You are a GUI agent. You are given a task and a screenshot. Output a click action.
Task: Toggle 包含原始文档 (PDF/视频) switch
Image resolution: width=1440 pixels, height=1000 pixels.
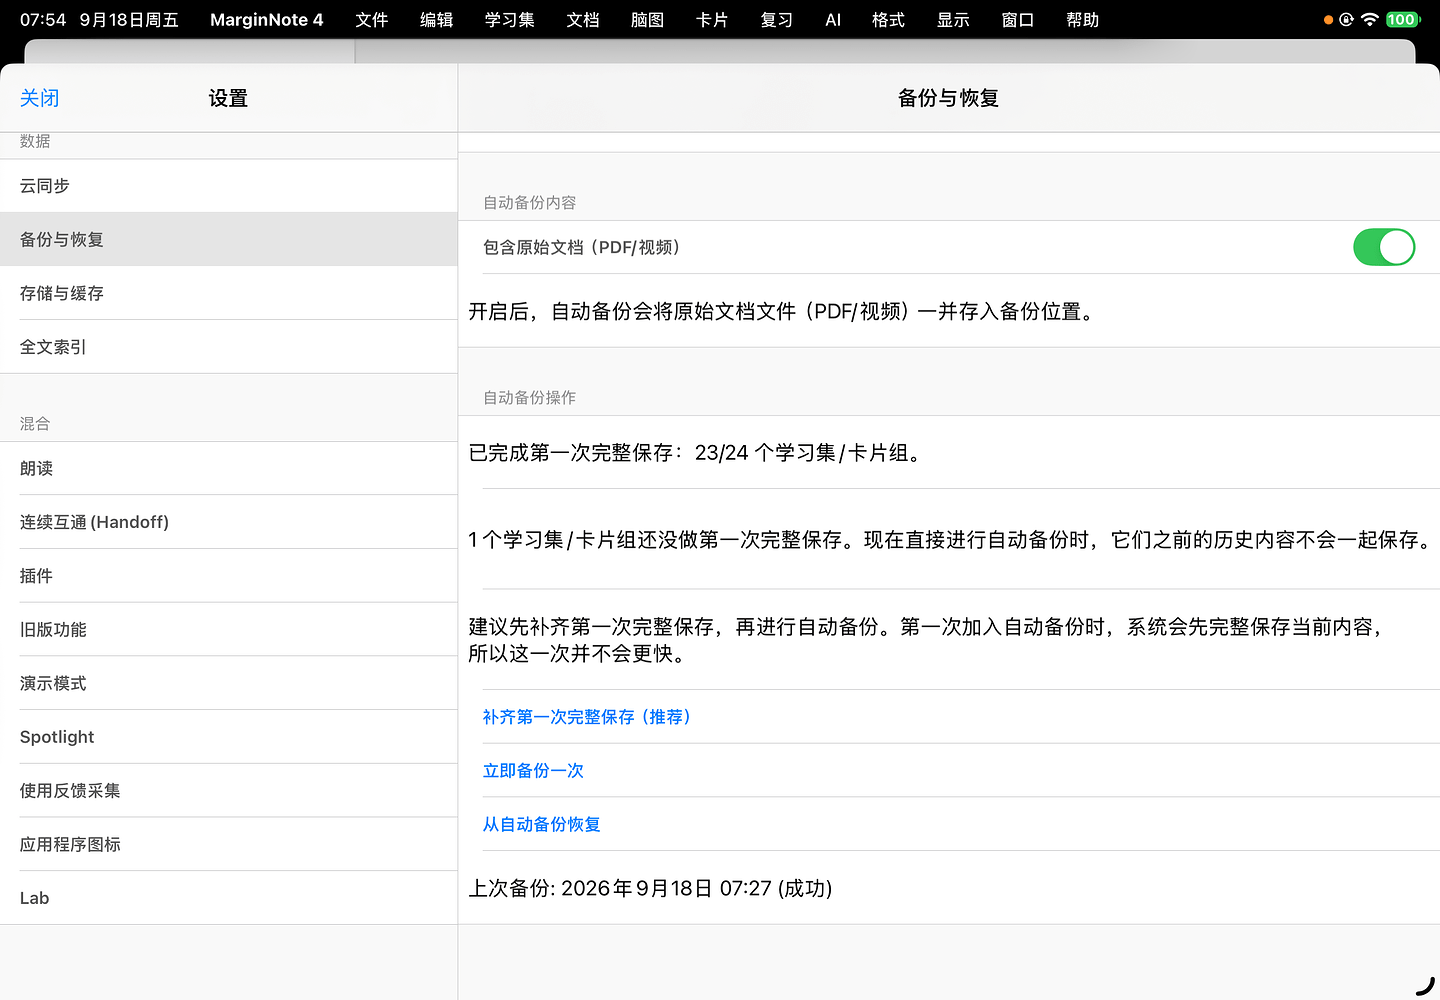point(1384,247)
